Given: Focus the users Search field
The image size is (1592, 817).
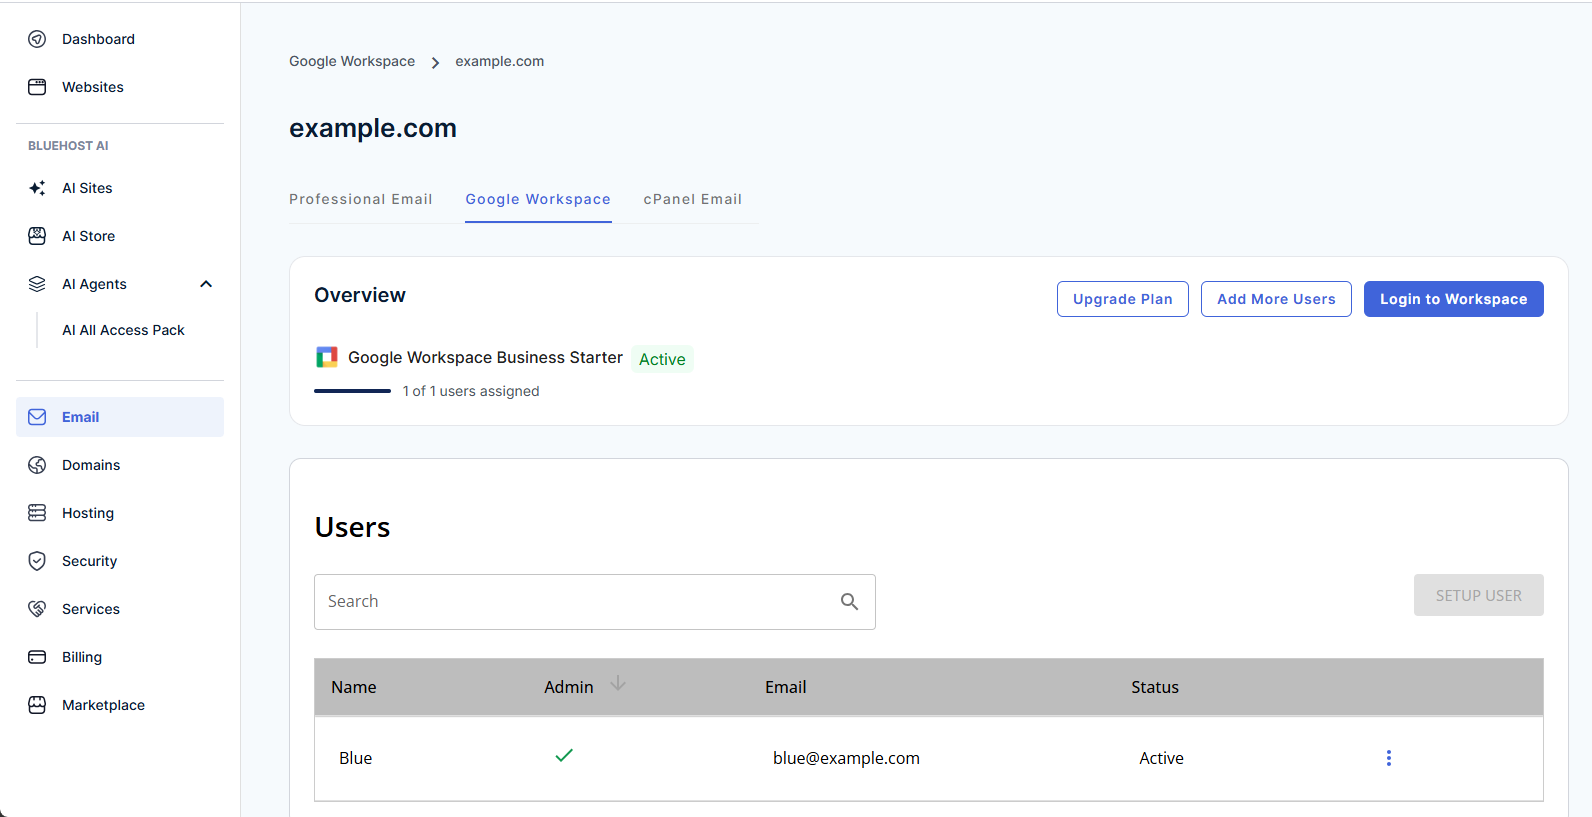Looking at the screenshot, I should (x=595, y=602).
